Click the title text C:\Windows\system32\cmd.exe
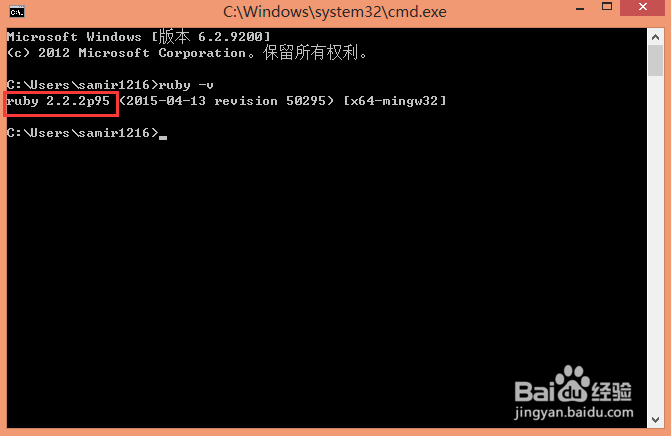 click(335, 12)
